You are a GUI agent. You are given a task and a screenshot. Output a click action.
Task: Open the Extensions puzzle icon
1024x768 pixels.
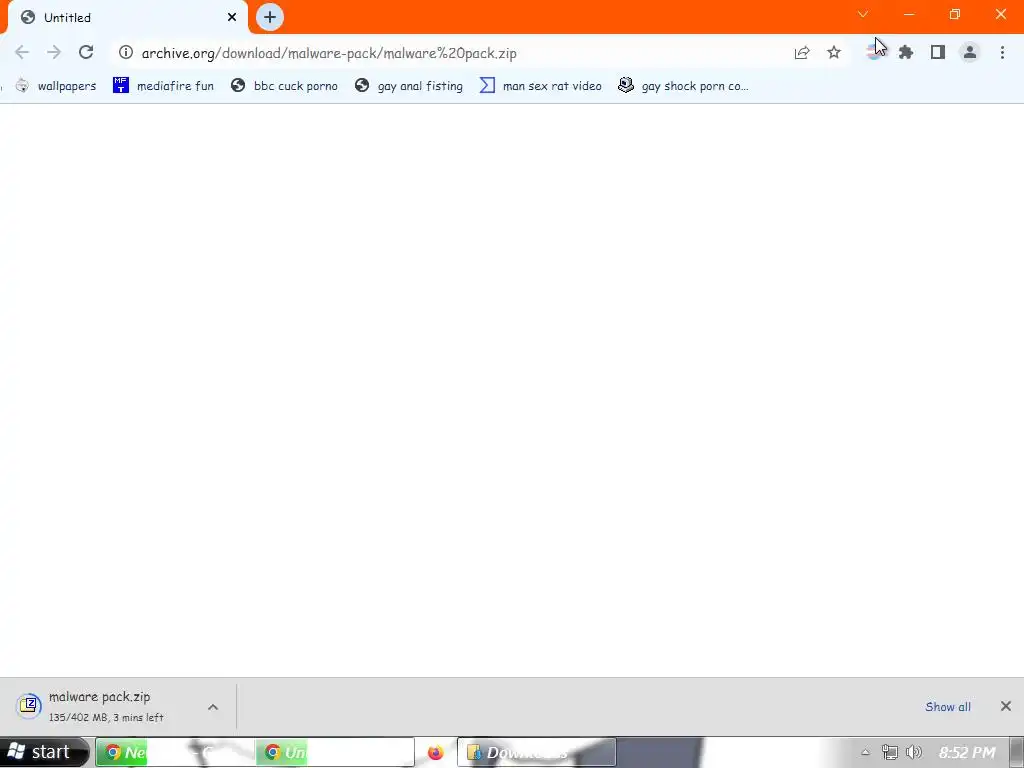(906, 52)
